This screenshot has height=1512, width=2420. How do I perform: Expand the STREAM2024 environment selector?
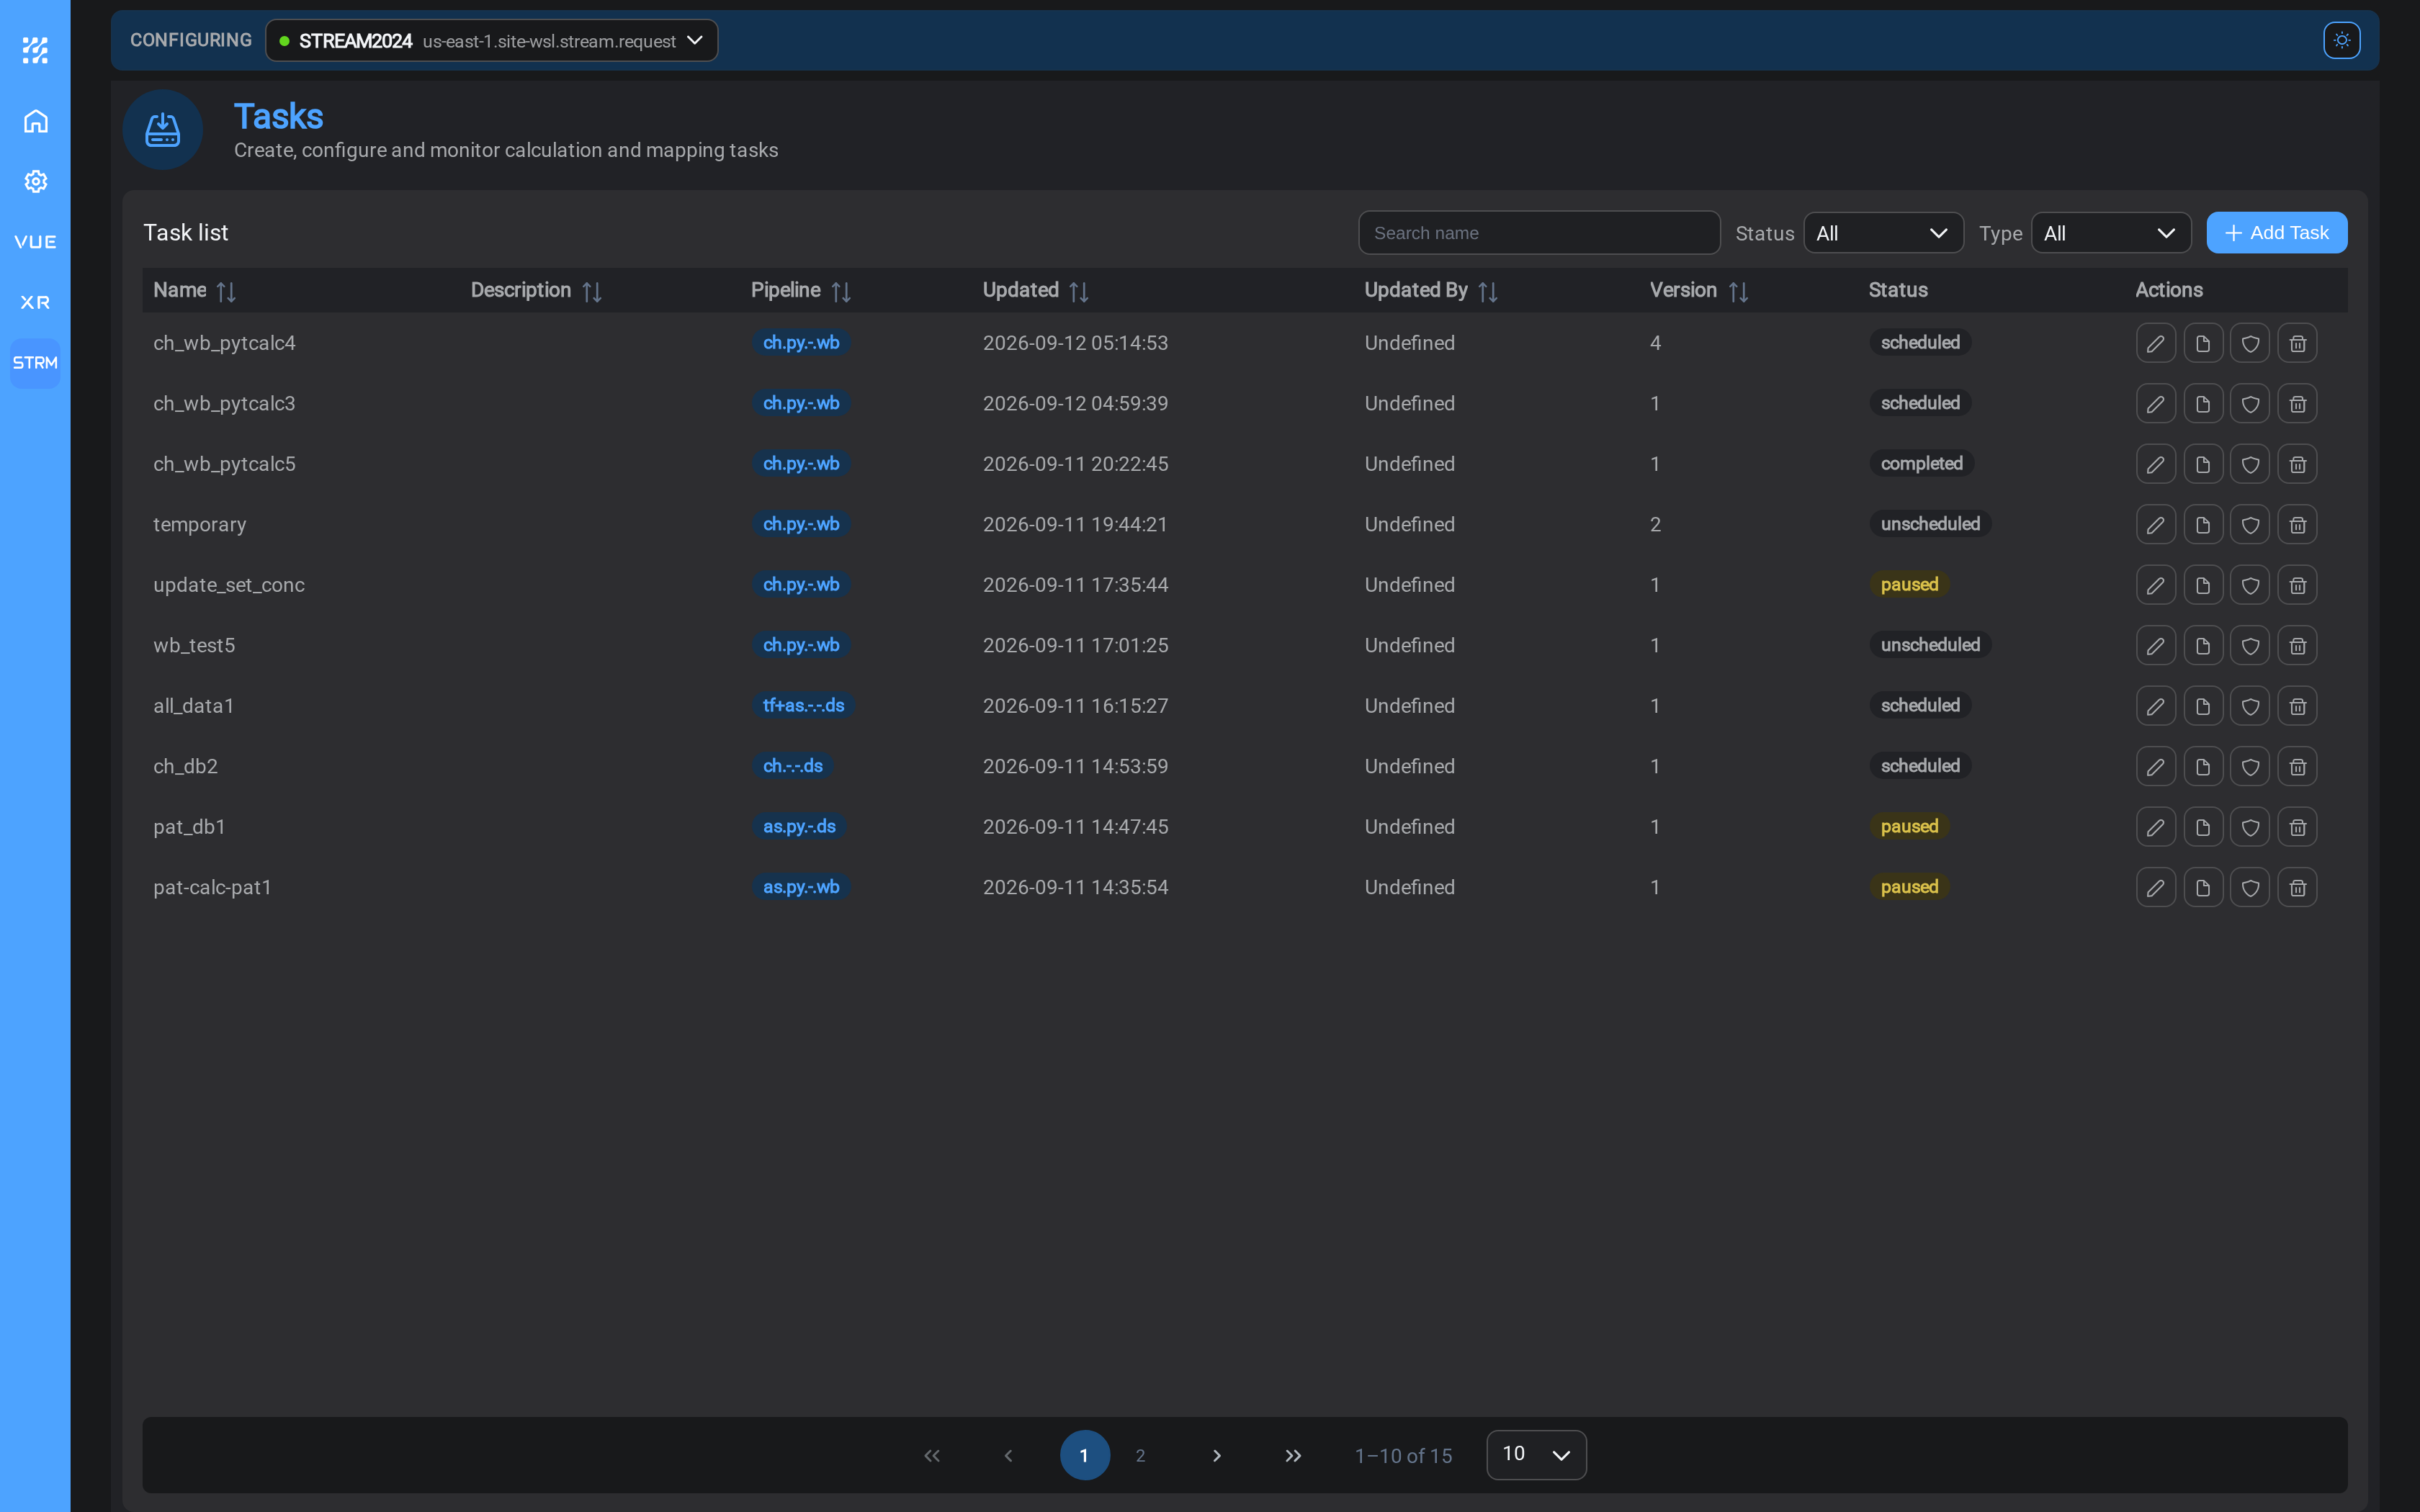pyautogui.click(x=491, y=41)
